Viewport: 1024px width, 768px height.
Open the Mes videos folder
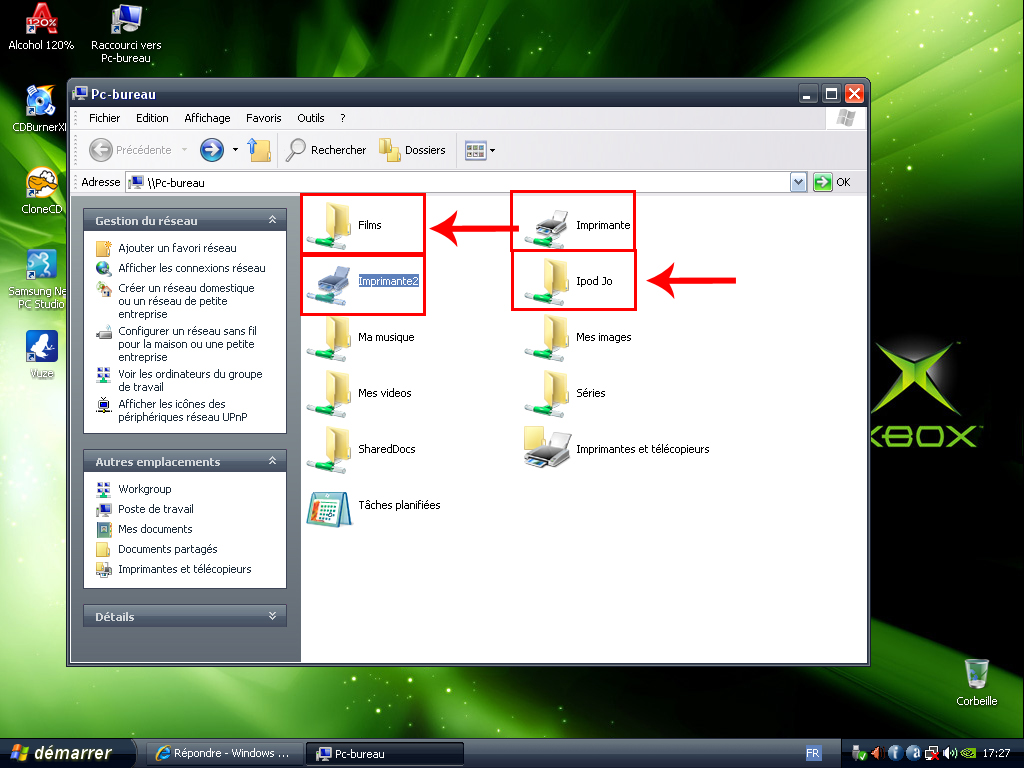pyautogui.click(x=359, y=393)
